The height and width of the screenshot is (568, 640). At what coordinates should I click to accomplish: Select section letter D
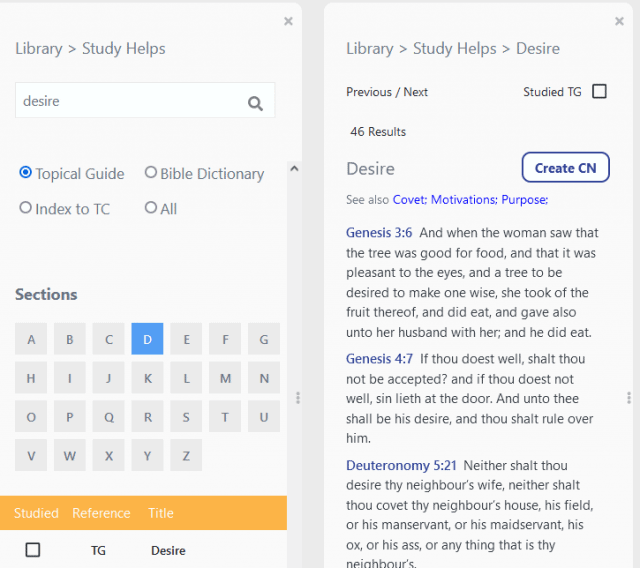point(147,339)
